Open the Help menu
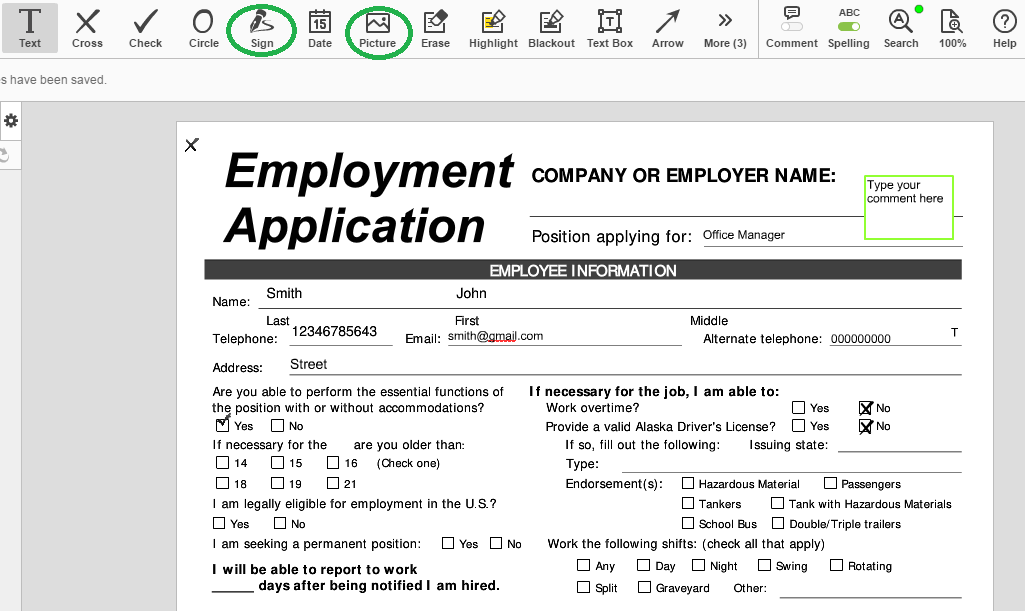 pyautogui.click(x=1004, y=28)
